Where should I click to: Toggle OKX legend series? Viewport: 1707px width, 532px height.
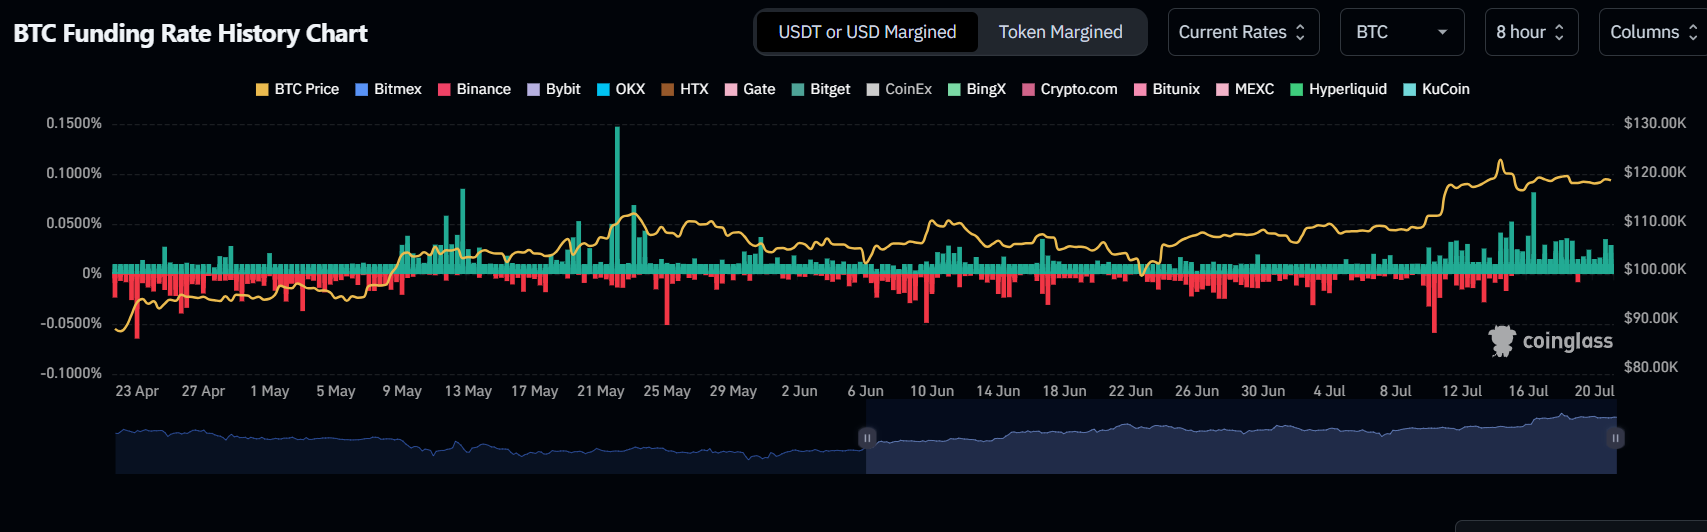tap(620, 89)
